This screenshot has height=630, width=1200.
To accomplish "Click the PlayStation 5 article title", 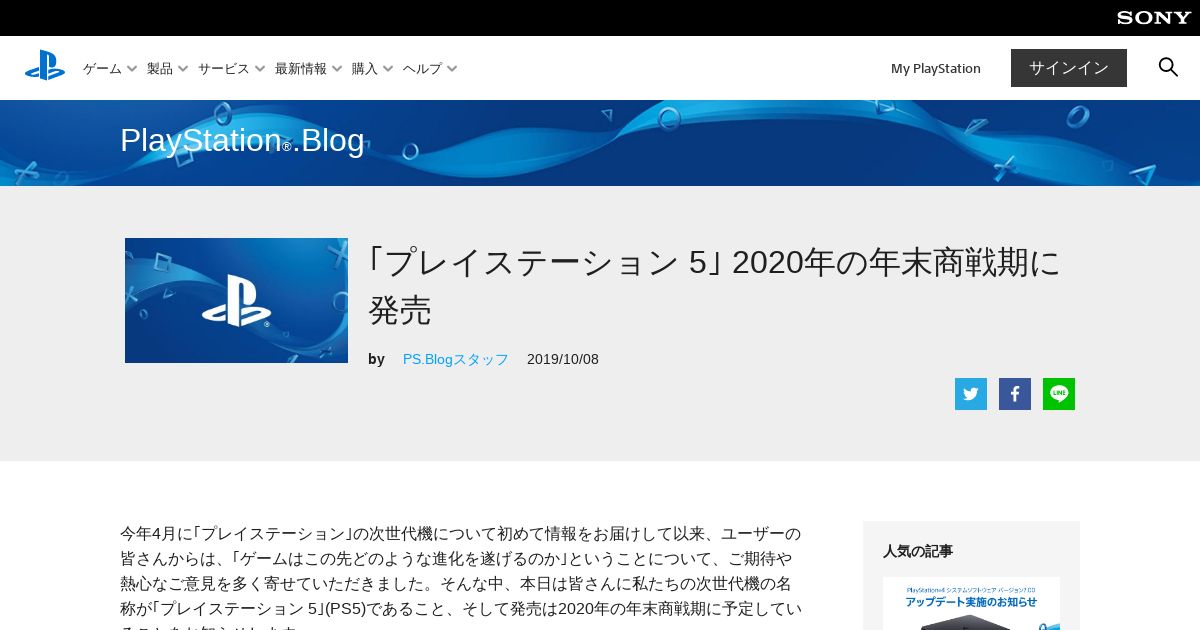I will (x=714, y=286).
